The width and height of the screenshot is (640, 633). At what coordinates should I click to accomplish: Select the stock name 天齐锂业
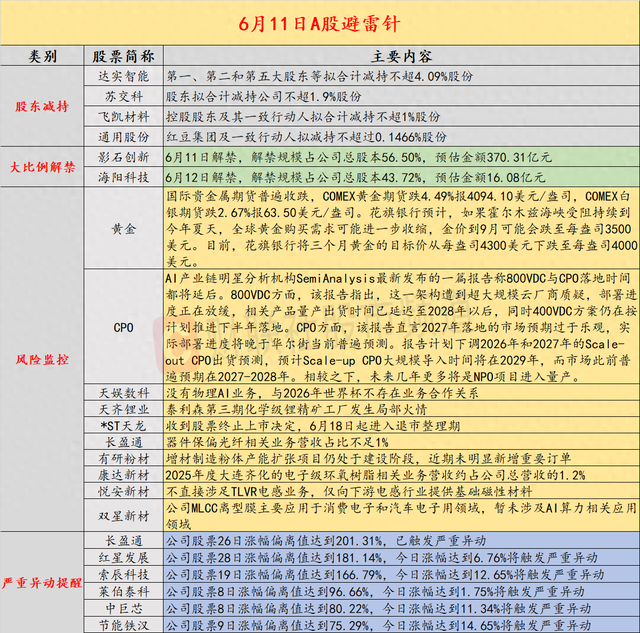coord(123,409)
